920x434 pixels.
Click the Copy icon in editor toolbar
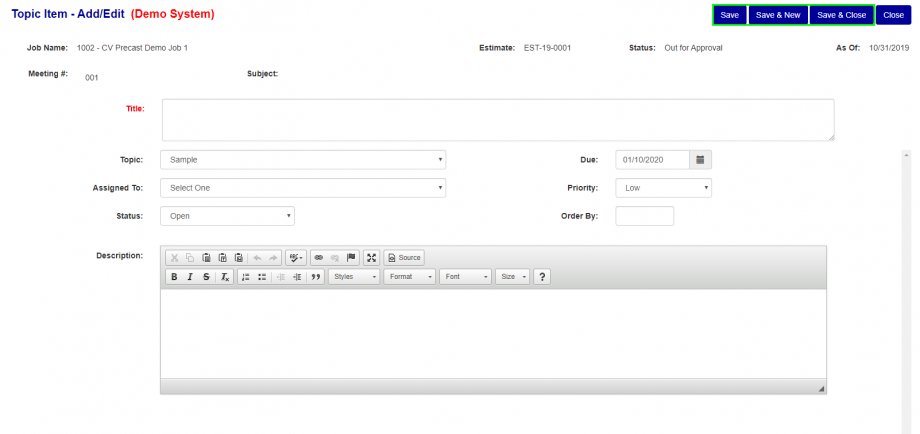(190, 257)
